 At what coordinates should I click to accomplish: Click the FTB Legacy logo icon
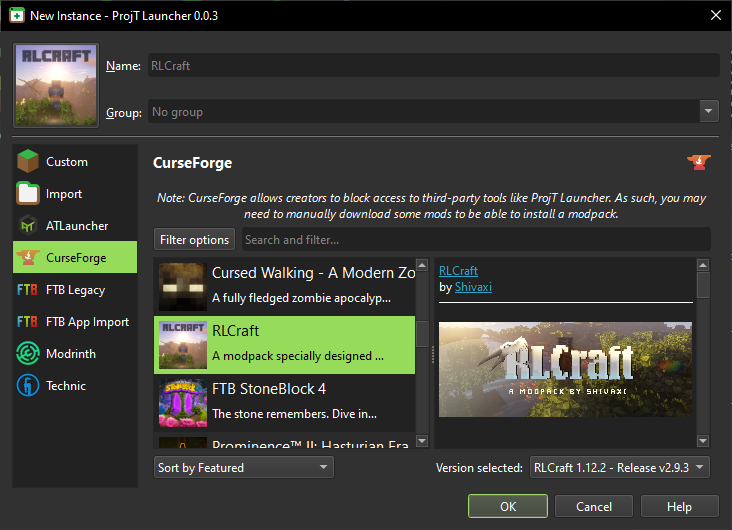pyautogui.click(x=27, y=290)
